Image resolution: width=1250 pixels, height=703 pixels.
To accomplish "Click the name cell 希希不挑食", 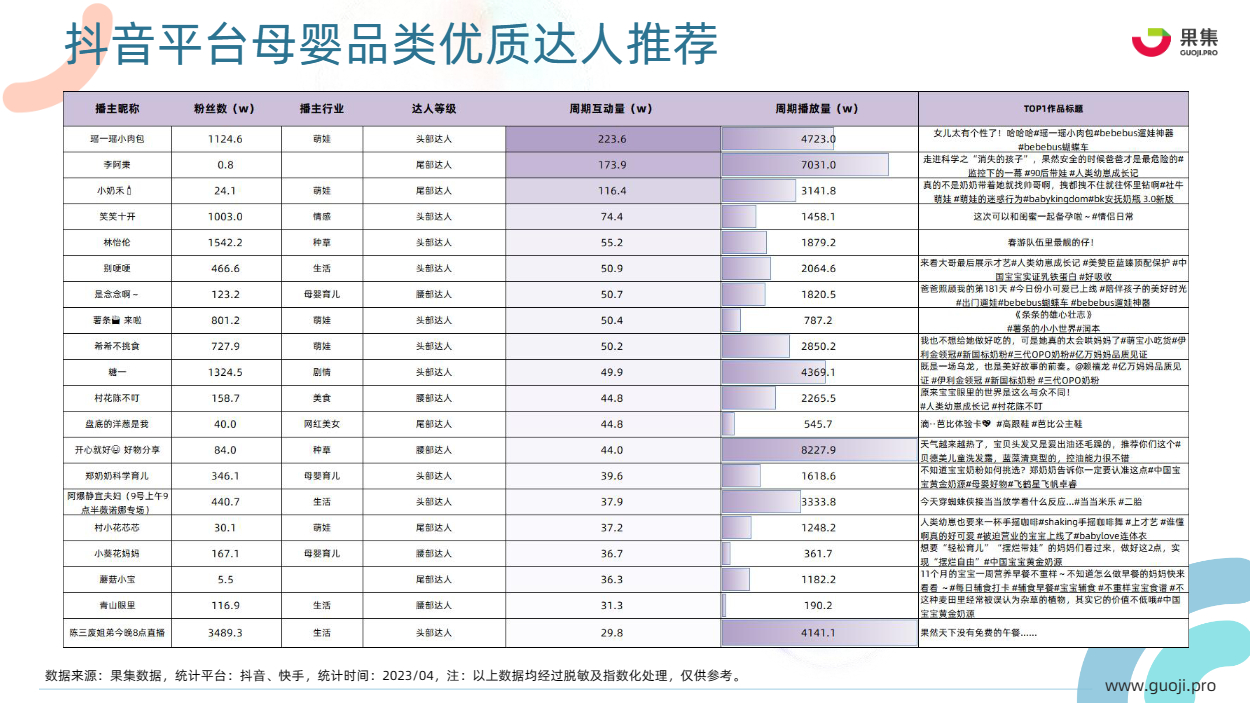I will [117, 347].
